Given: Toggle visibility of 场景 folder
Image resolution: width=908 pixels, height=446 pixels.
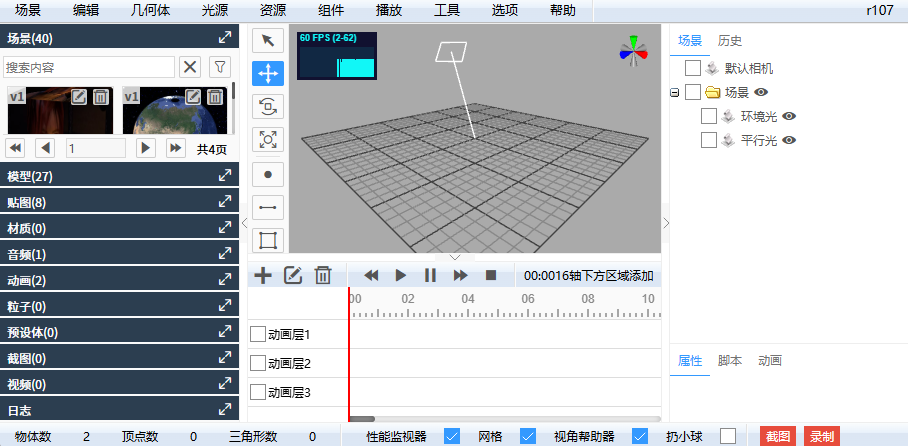Looking at the screenshot, I should click(761, 92).
